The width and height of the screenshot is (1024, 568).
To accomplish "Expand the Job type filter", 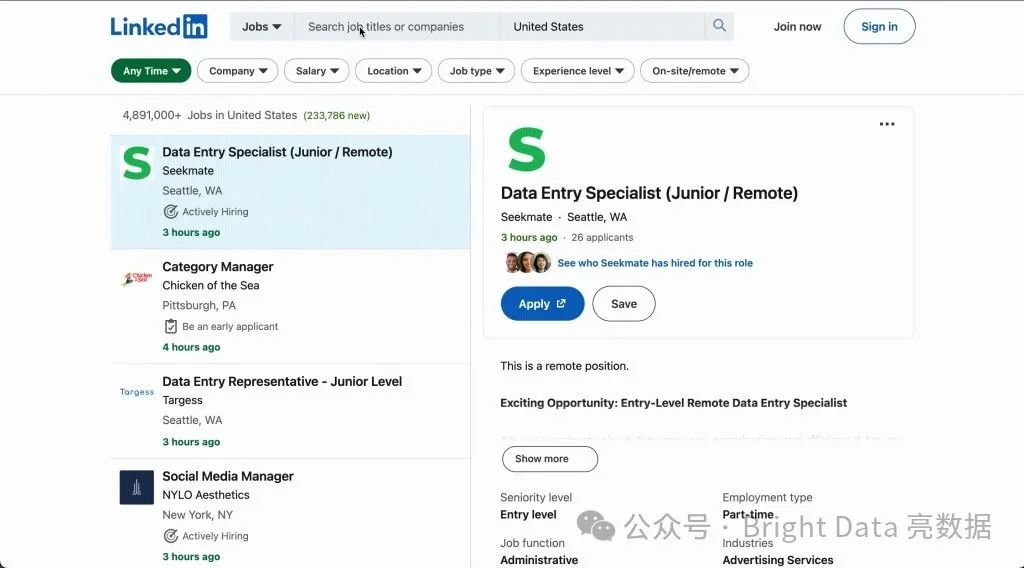I will 477,71.
